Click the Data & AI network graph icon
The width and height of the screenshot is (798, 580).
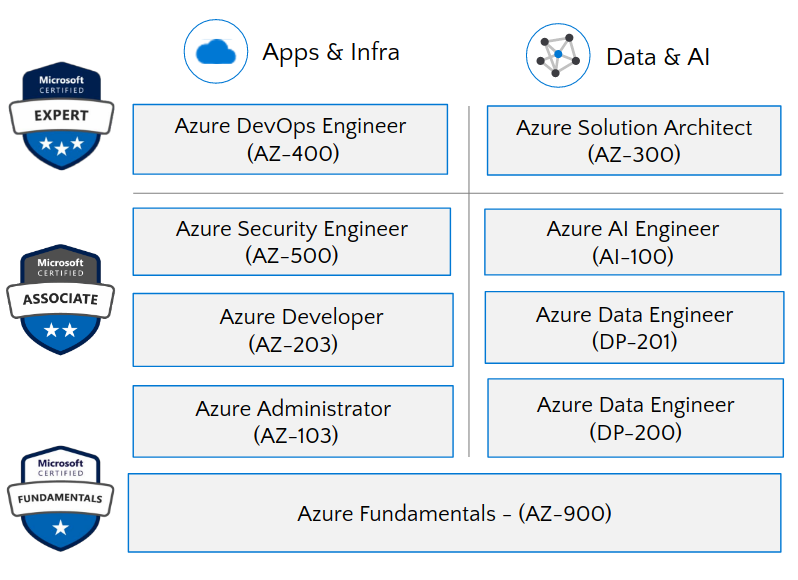point(558,55)
